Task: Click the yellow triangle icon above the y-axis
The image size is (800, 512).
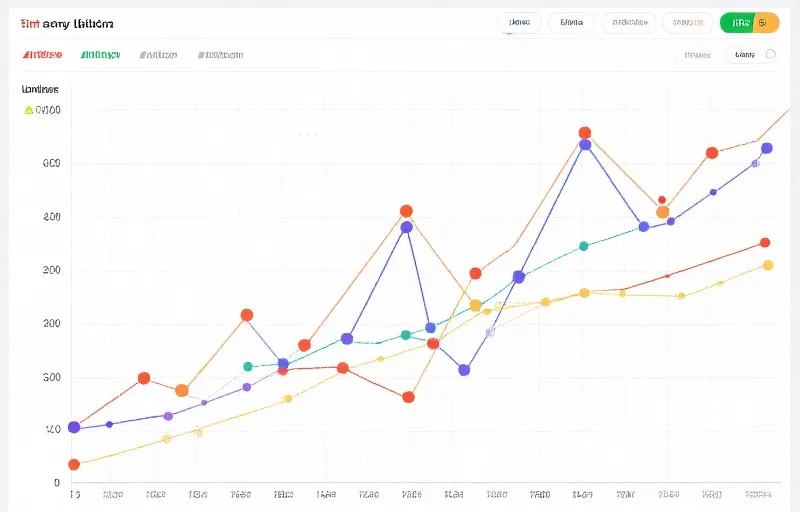Action: coord(28,110)
